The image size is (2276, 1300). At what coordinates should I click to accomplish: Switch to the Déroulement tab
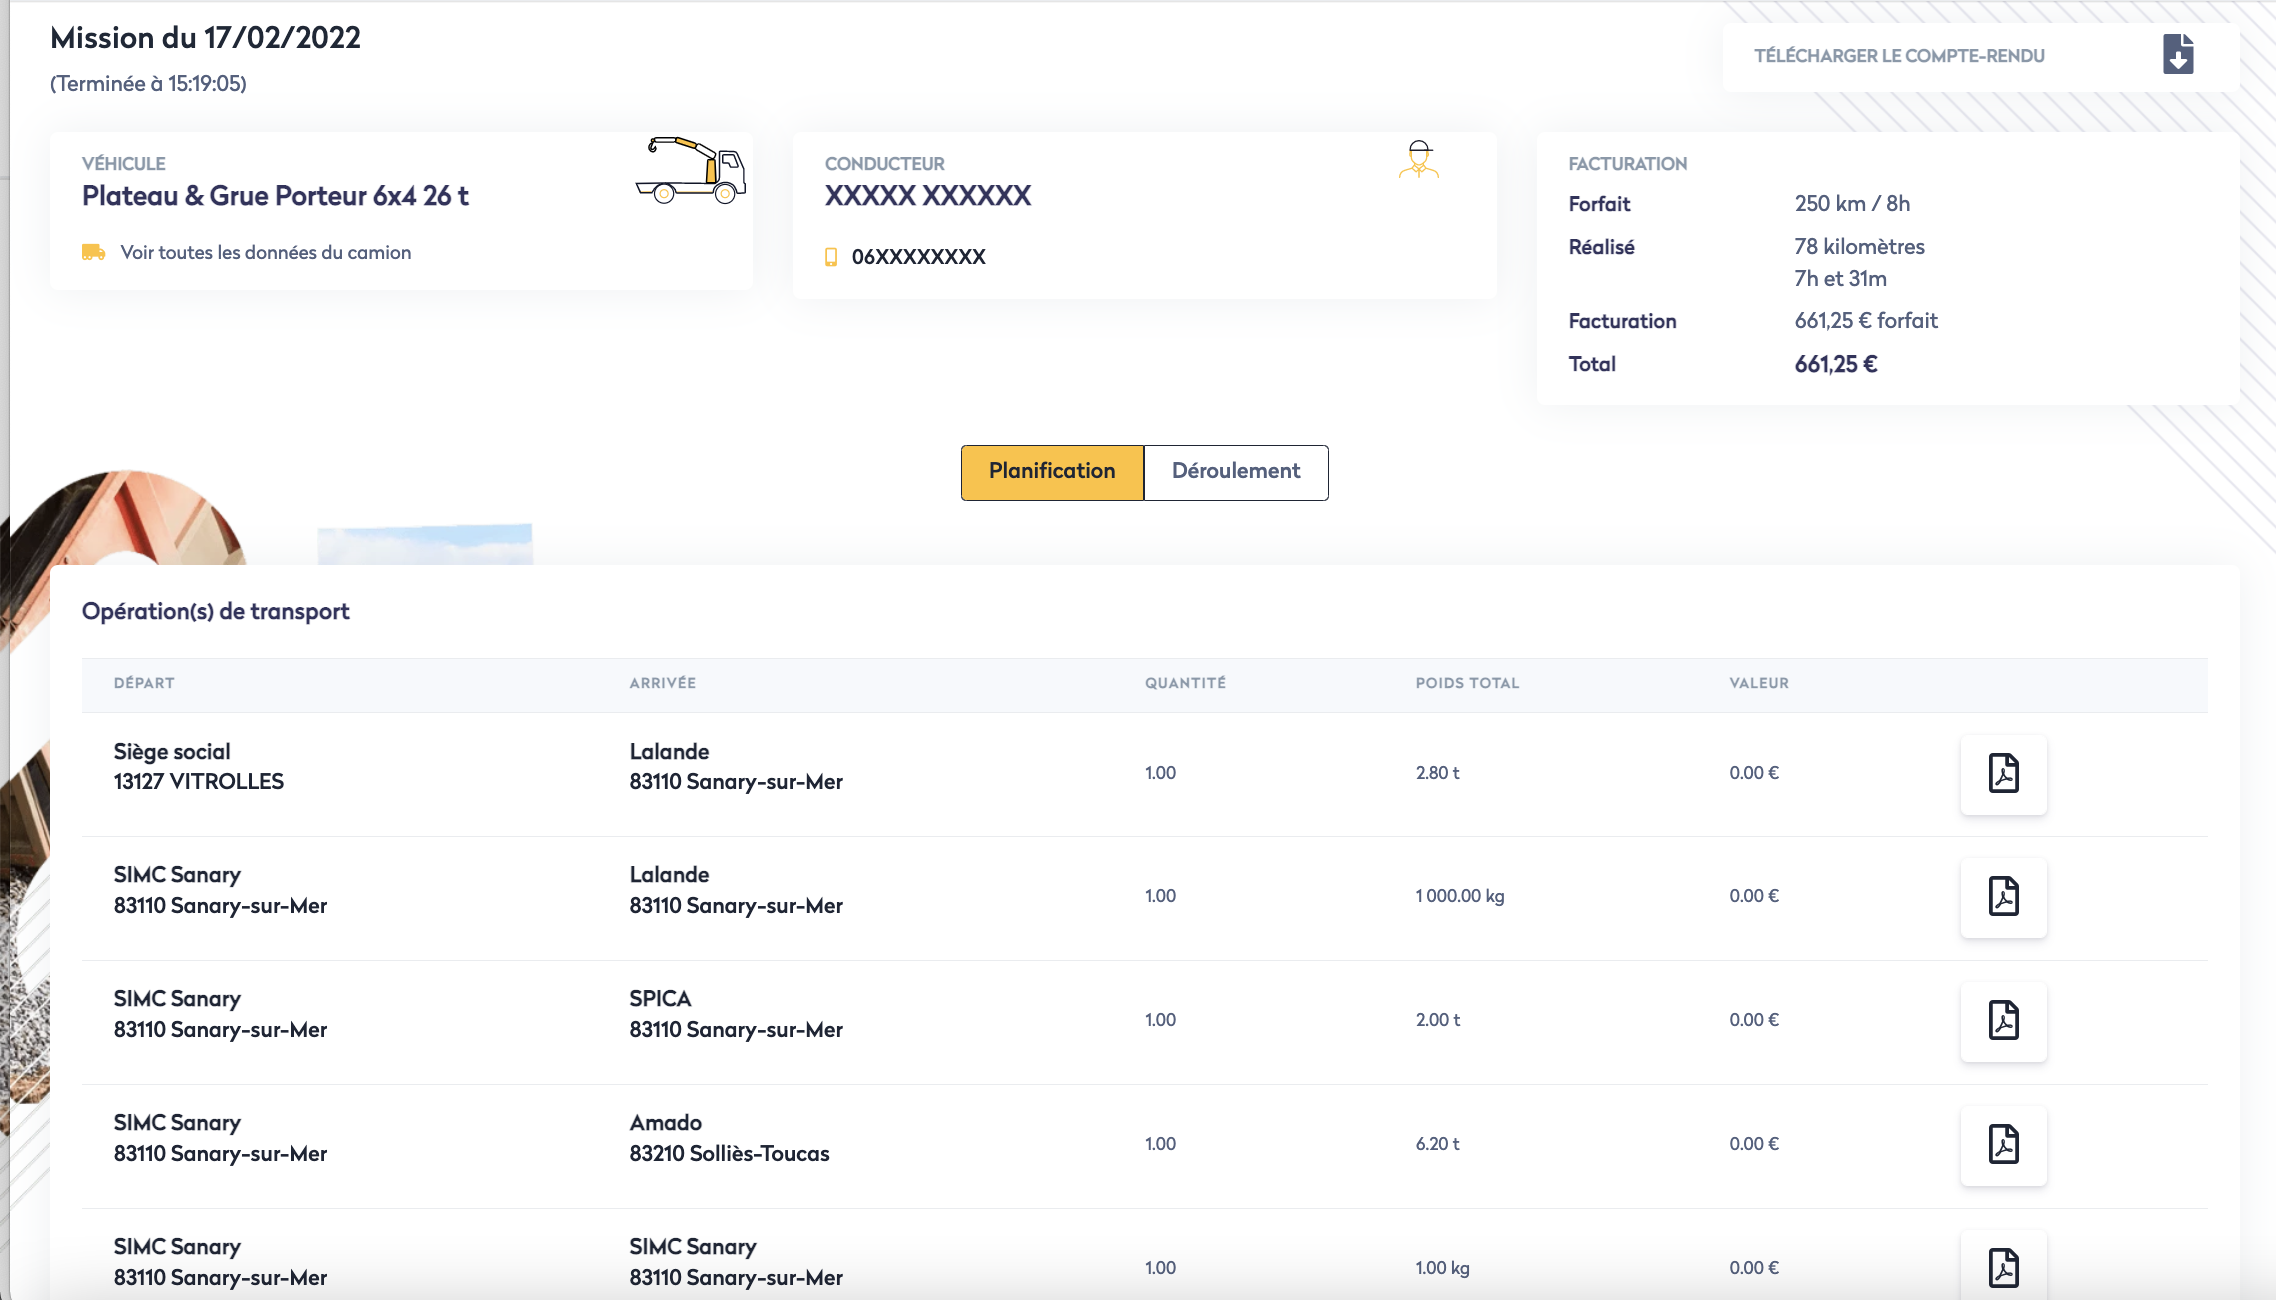(1235, 472)
